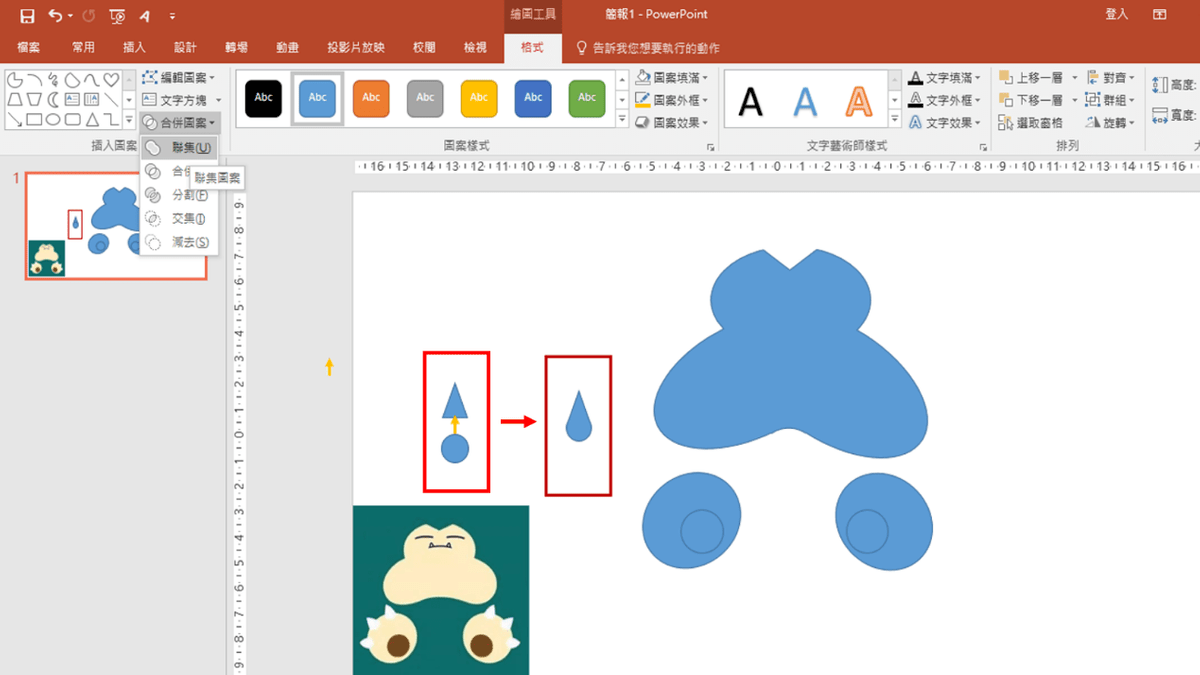This screenshot has height=675, width=1200.
Task: Open the 文字方塊 dropdown
Action: (x=182, y=100)
